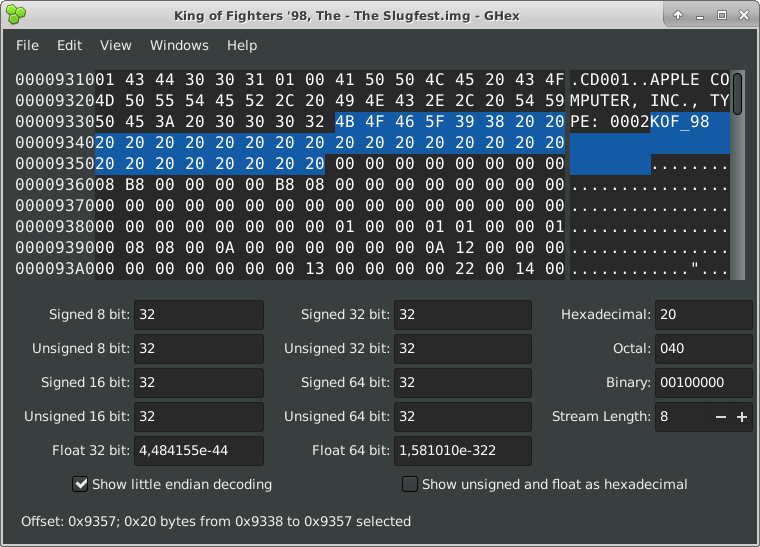760x547 pixels.
Task: Click first B8 byte in row 00009360
Action: click(x=135, y=185)
